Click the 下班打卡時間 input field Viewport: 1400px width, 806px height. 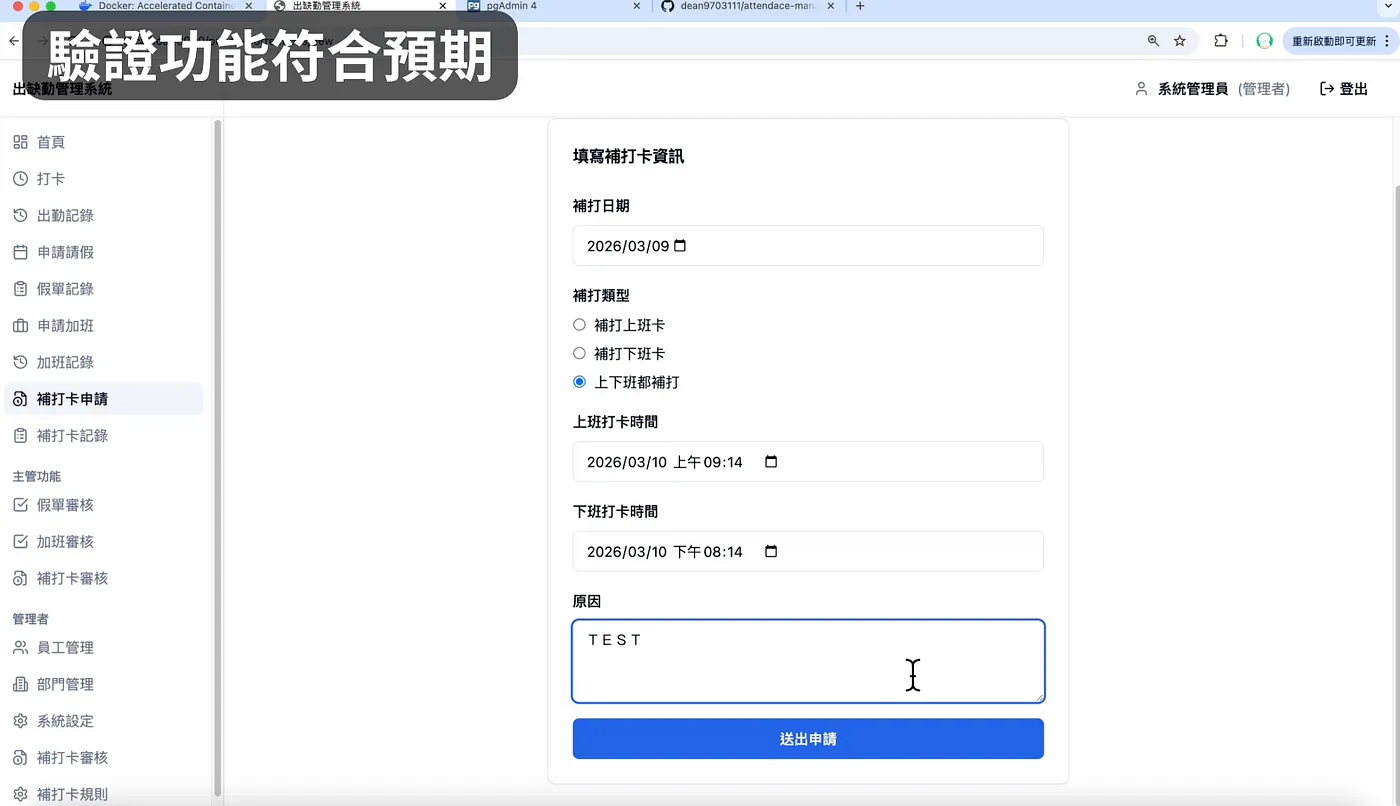[x=808, y=551]
